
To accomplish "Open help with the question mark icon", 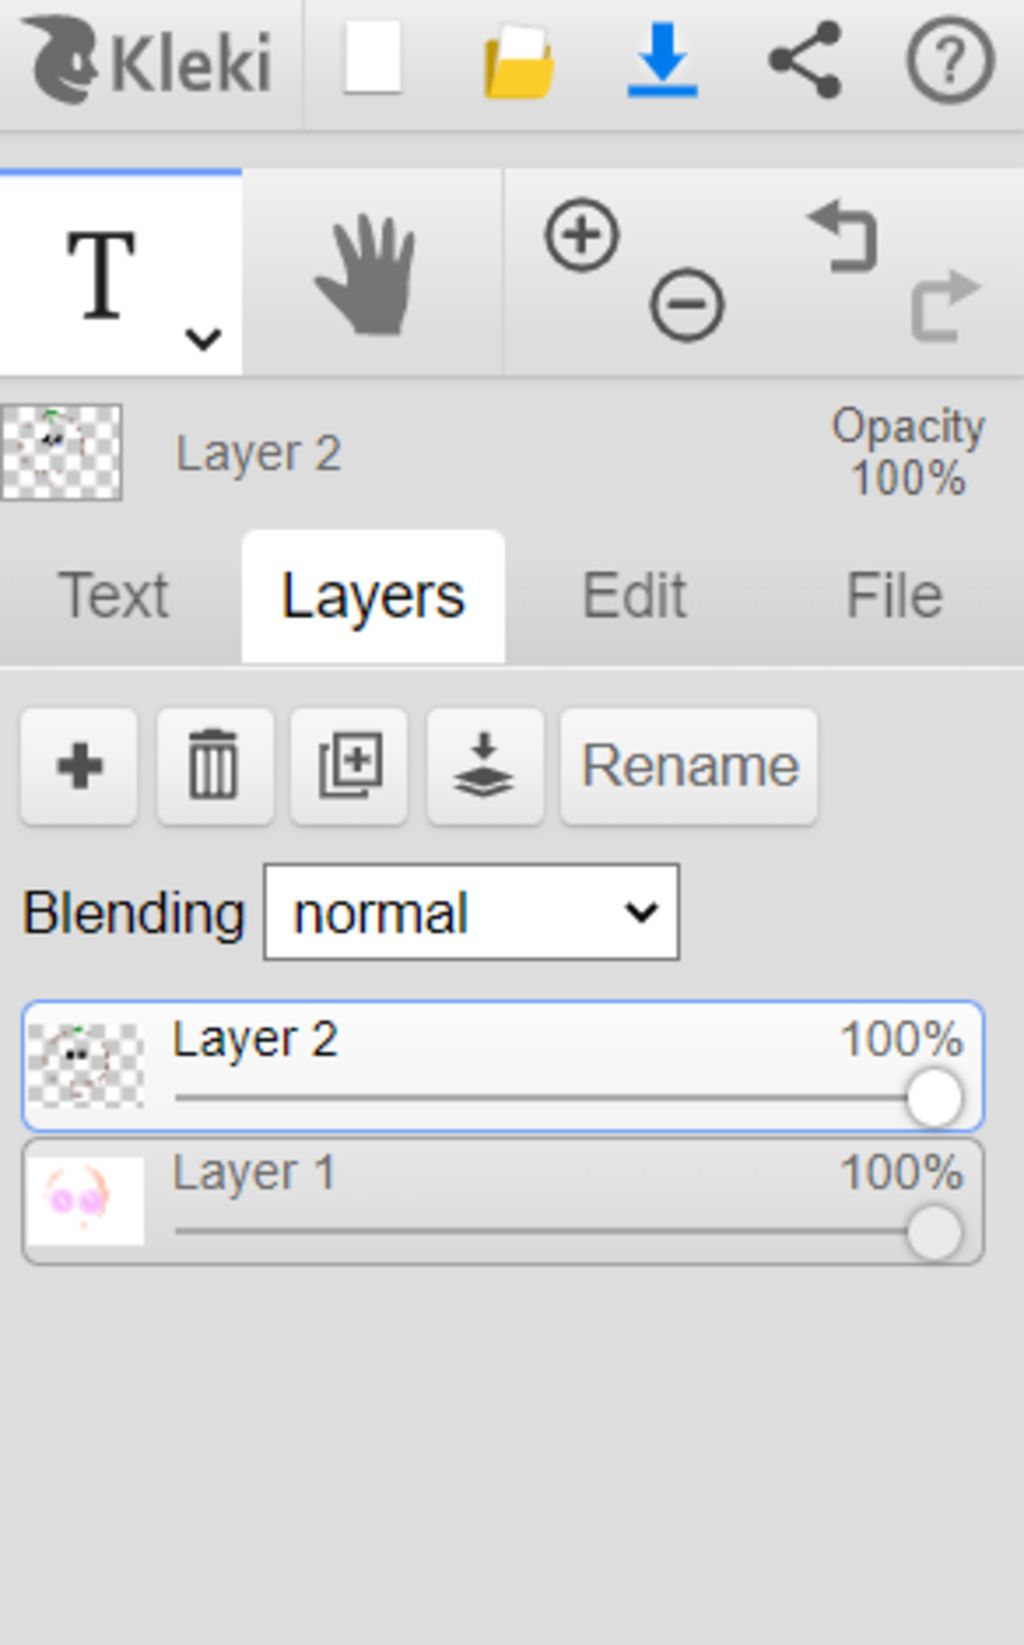I will (x=950, y=60).
